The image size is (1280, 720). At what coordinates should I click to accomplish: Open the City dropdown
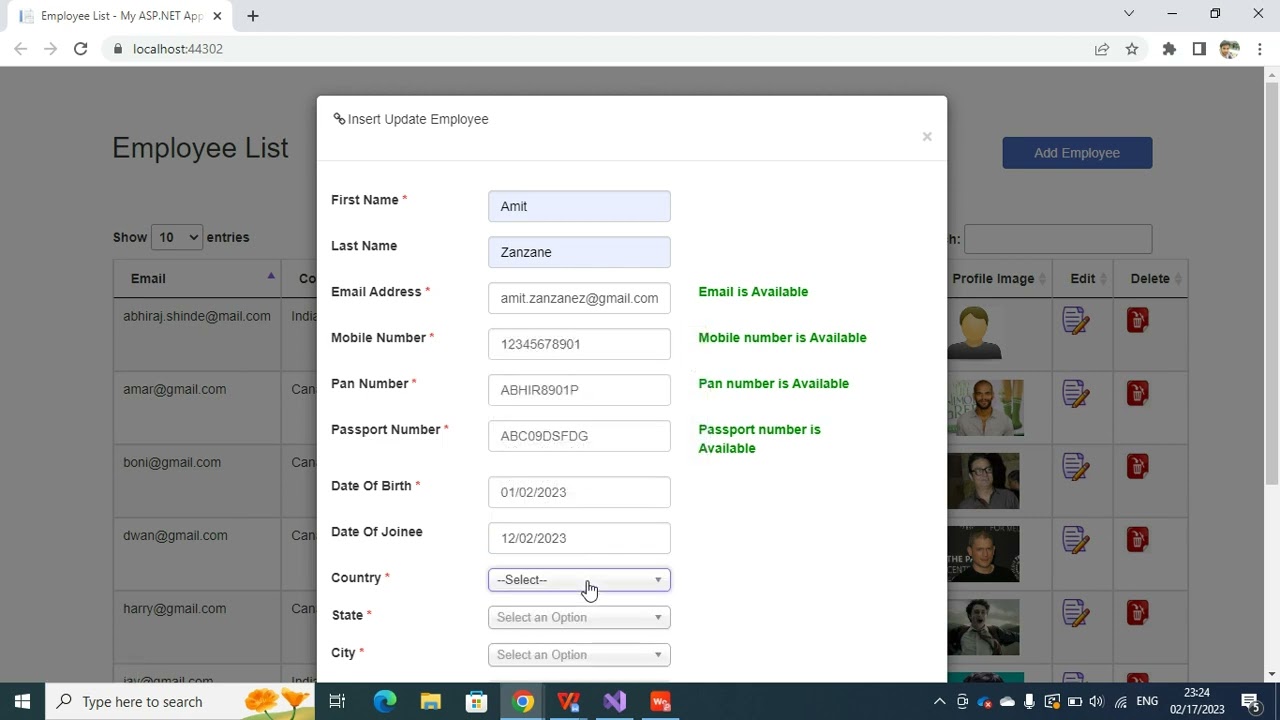[579, 655]
